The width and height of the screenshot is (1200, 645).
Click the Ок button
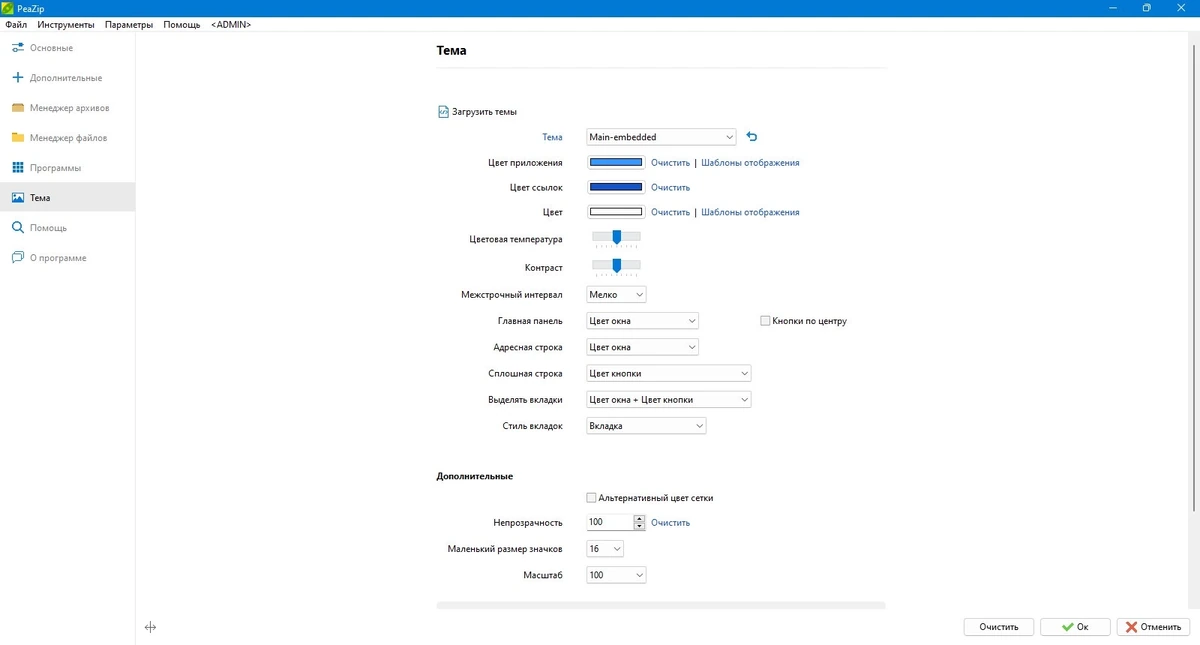coord(1075,627)
